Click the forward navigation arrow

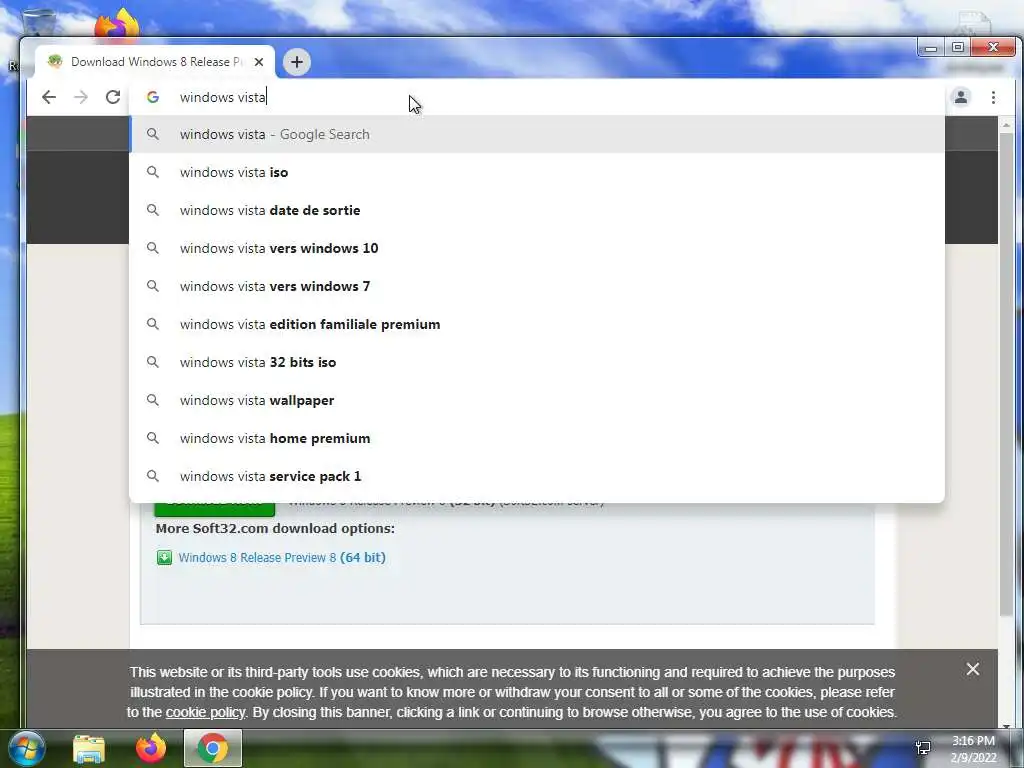[x=81, y=97]
